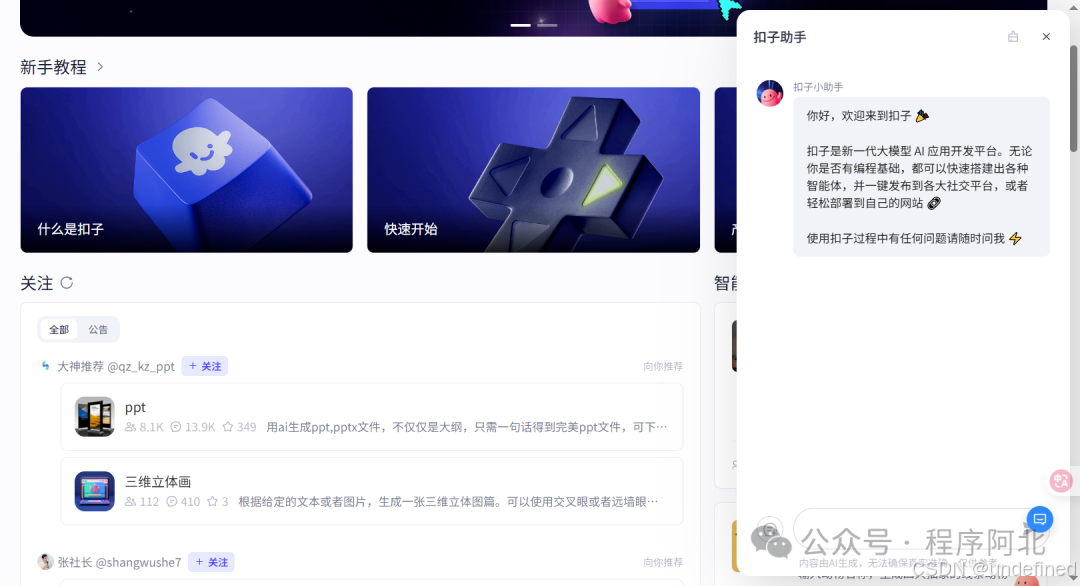Click the 三维立体画 description text
This screenshot has height=586, width=1080.
448,501
